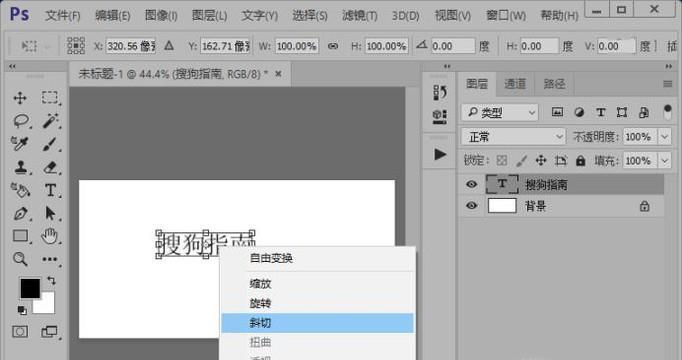The image size is (682, 360).
Task: Open the 文件(F) menu
Action: click(x=63, y=16)
